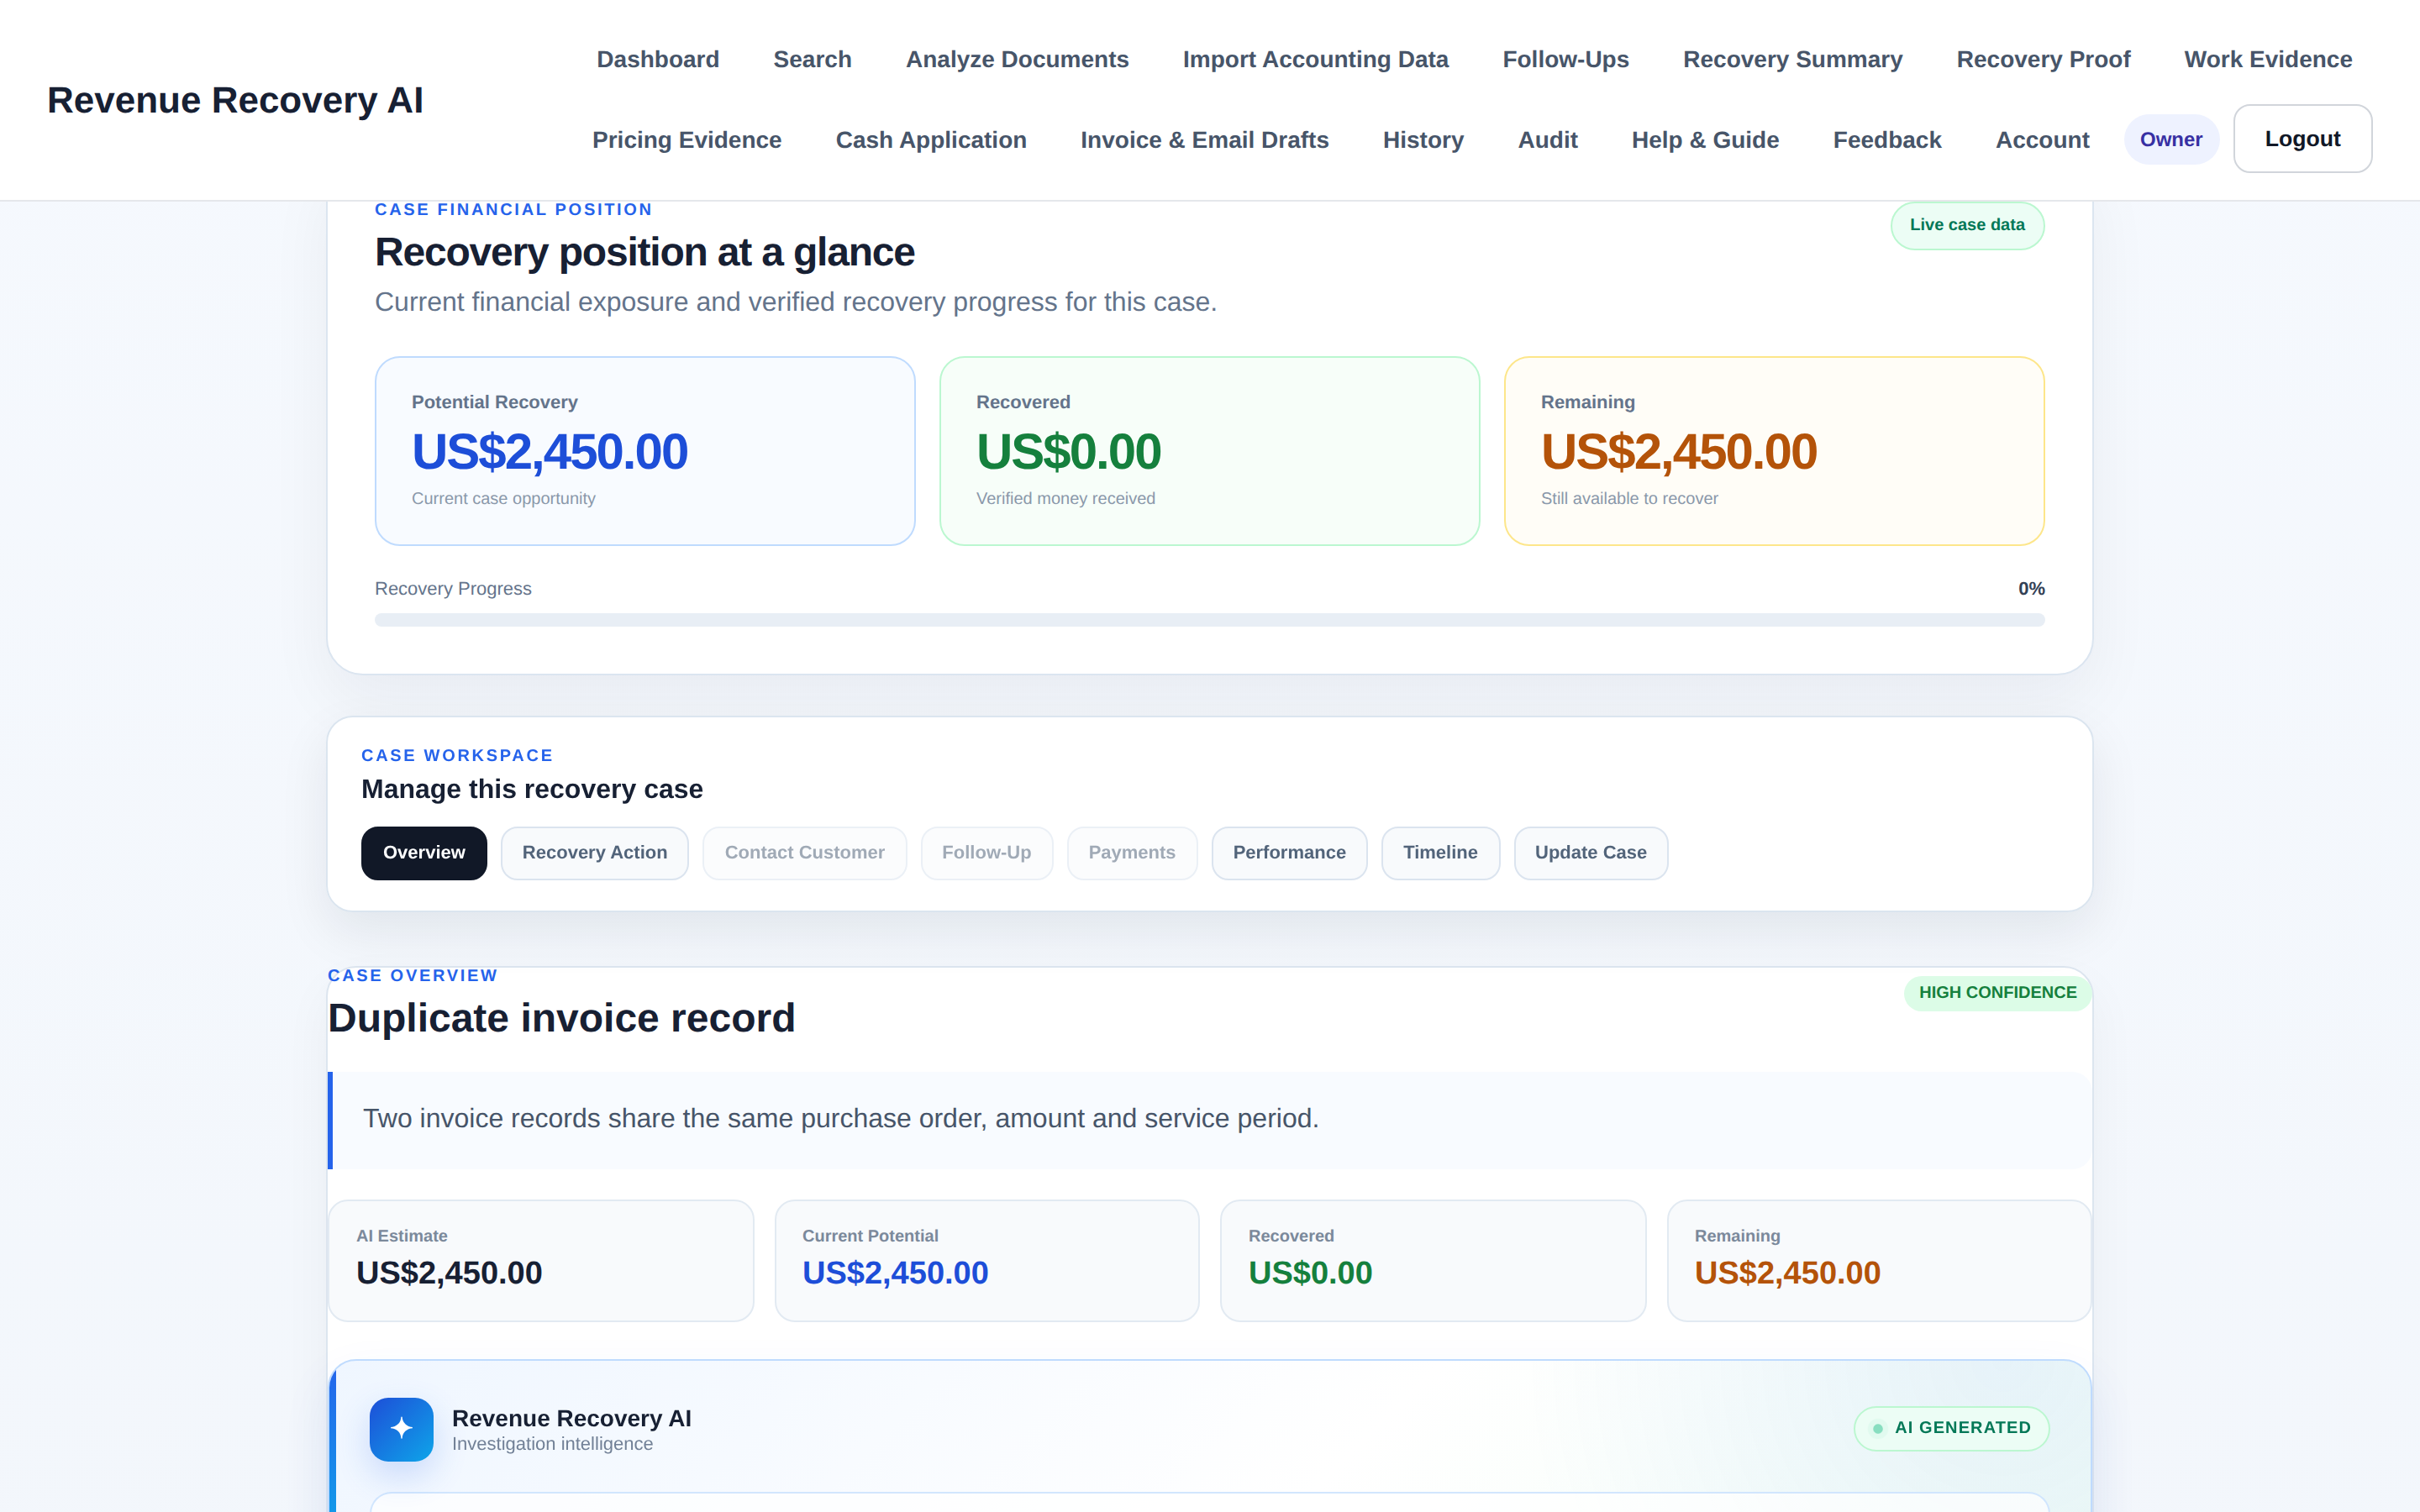The width and height of the screenshot is (2420, 1512).
Task: Open the Recovery Proof page
Action: [x=2043, y=59]
